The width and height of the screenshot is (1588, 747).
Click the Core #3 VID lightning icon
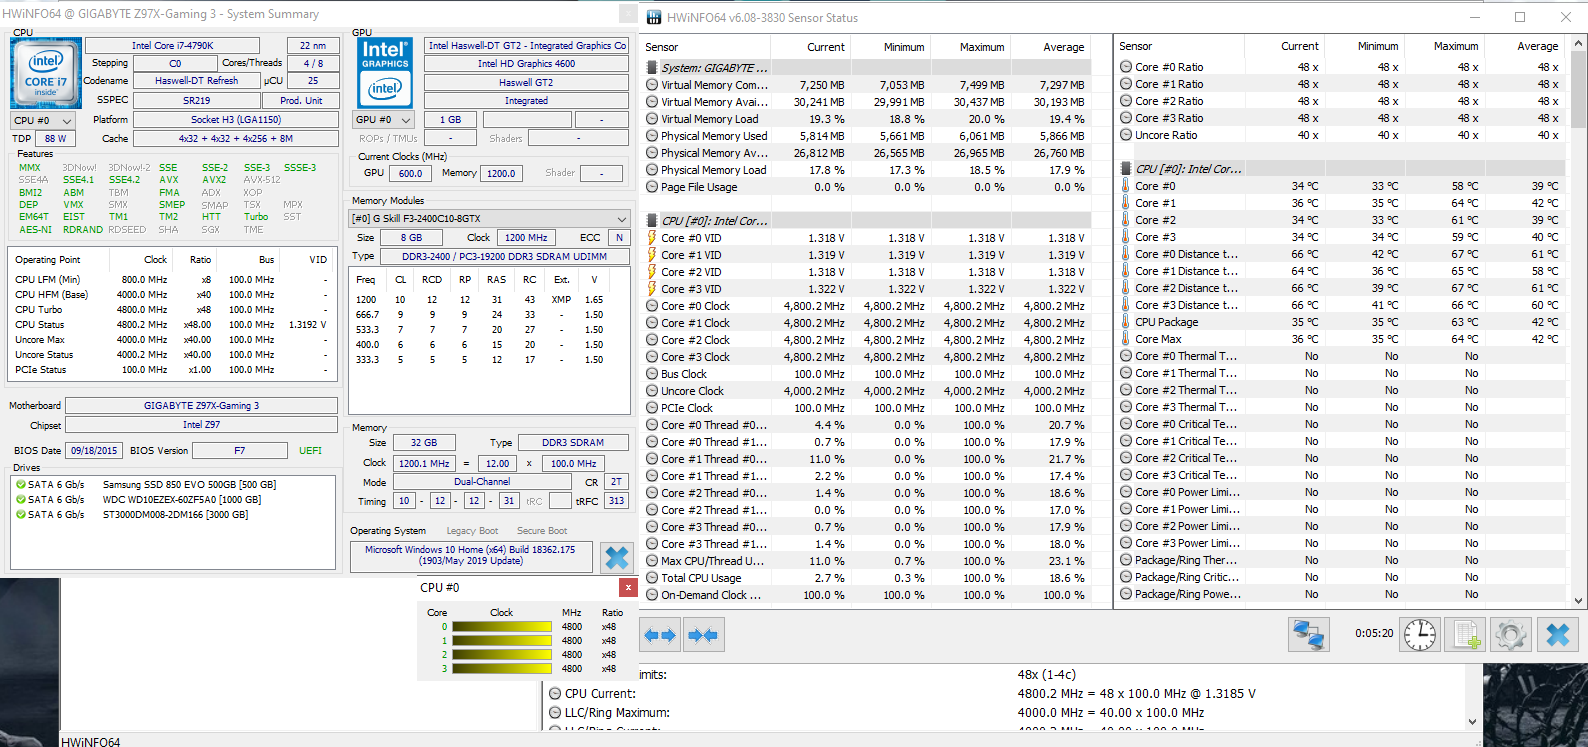652,289
